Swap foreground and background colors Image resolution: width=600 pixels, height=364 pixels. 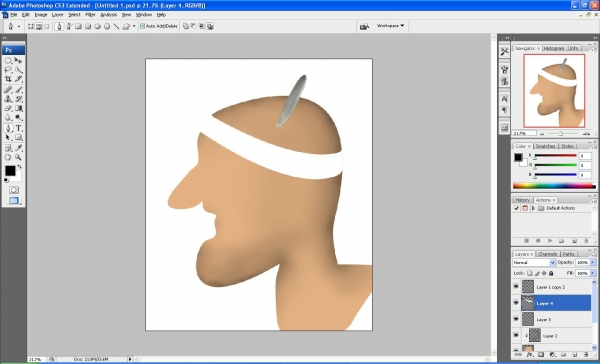pyautogui.click(x=20, y=167)
